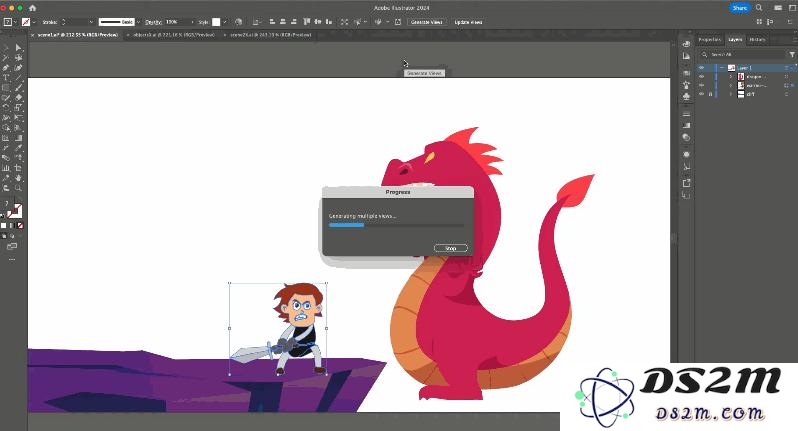The height and width of the screenshot is (431, 798).
Task: Switch to the Layers tab
Action: (735, 39)
